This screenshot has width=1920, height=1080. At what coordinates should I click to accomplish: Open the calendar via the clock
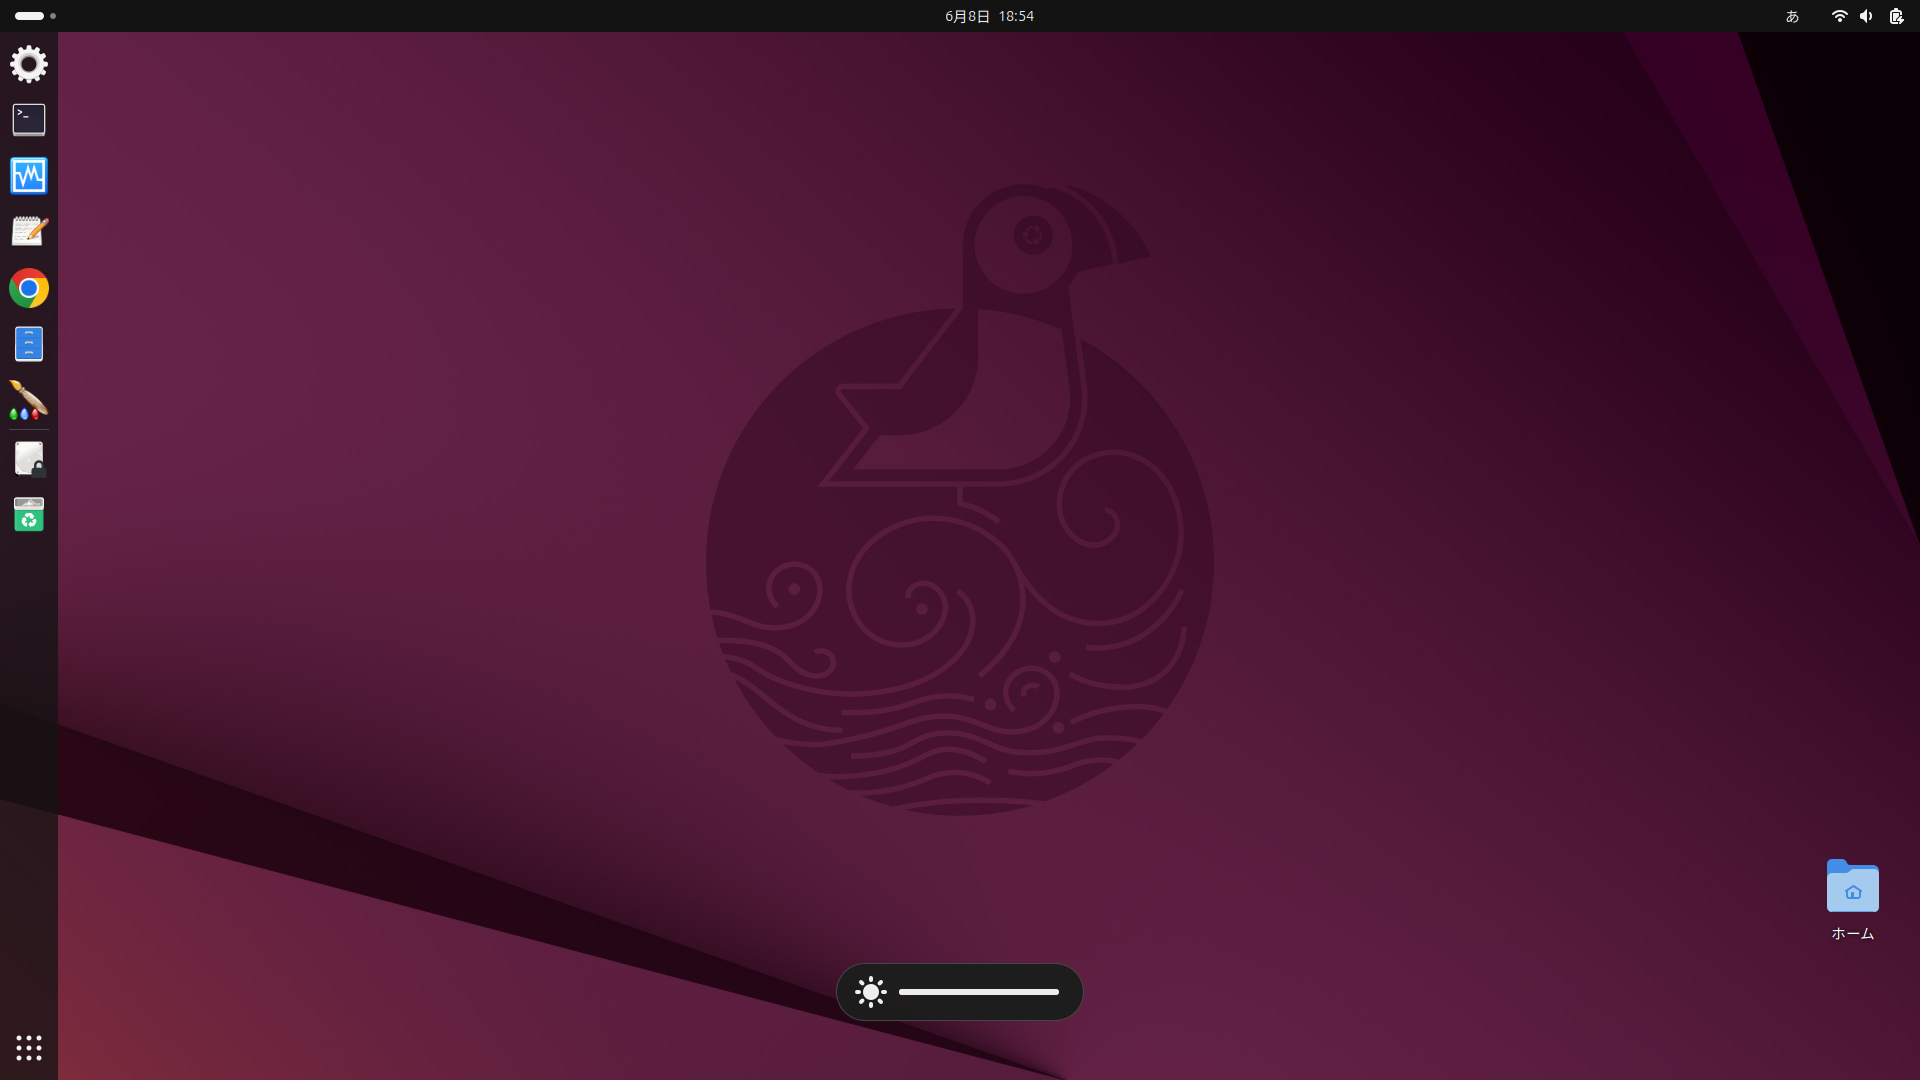click(988, 15)
